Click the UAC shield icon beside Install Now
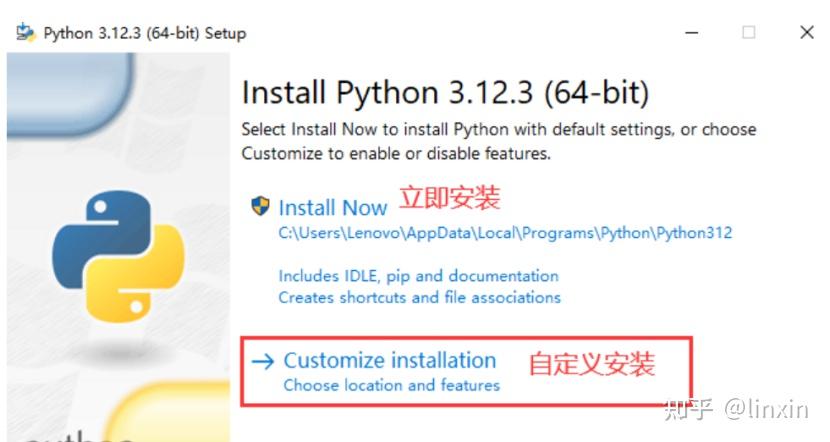 pos(260,206)
